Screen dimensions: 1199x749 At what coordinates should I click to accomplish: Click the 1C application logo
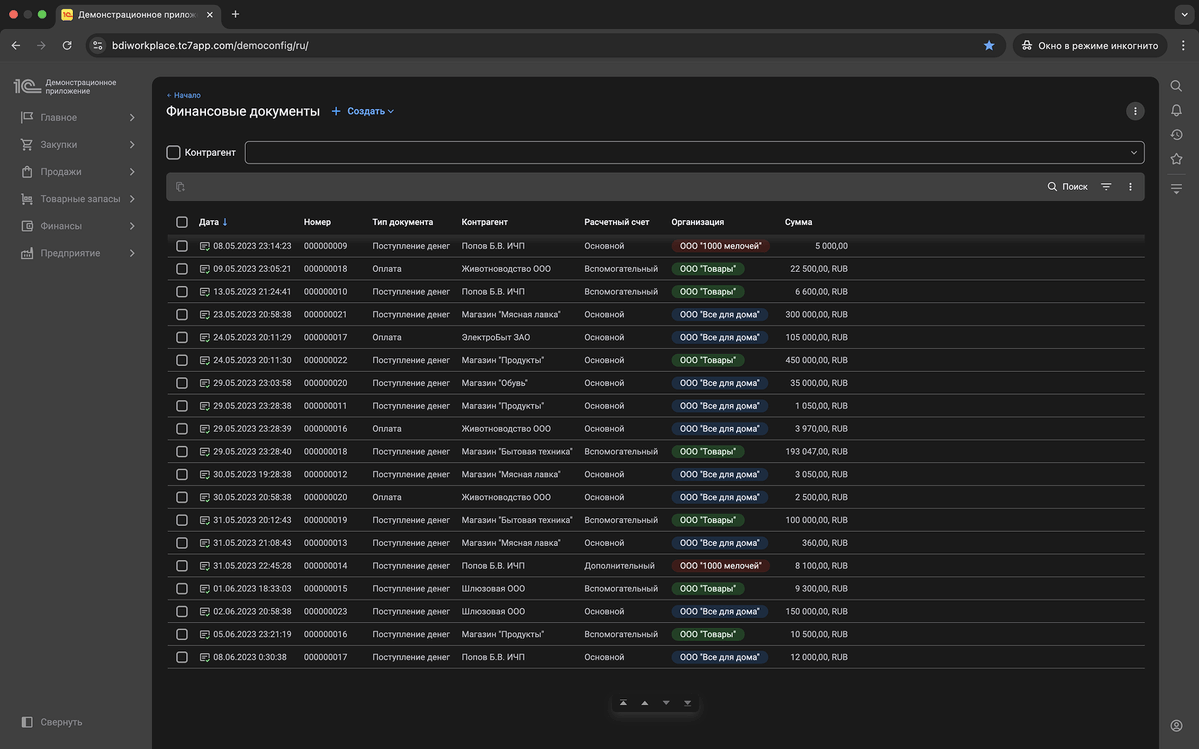click(28, 86)
